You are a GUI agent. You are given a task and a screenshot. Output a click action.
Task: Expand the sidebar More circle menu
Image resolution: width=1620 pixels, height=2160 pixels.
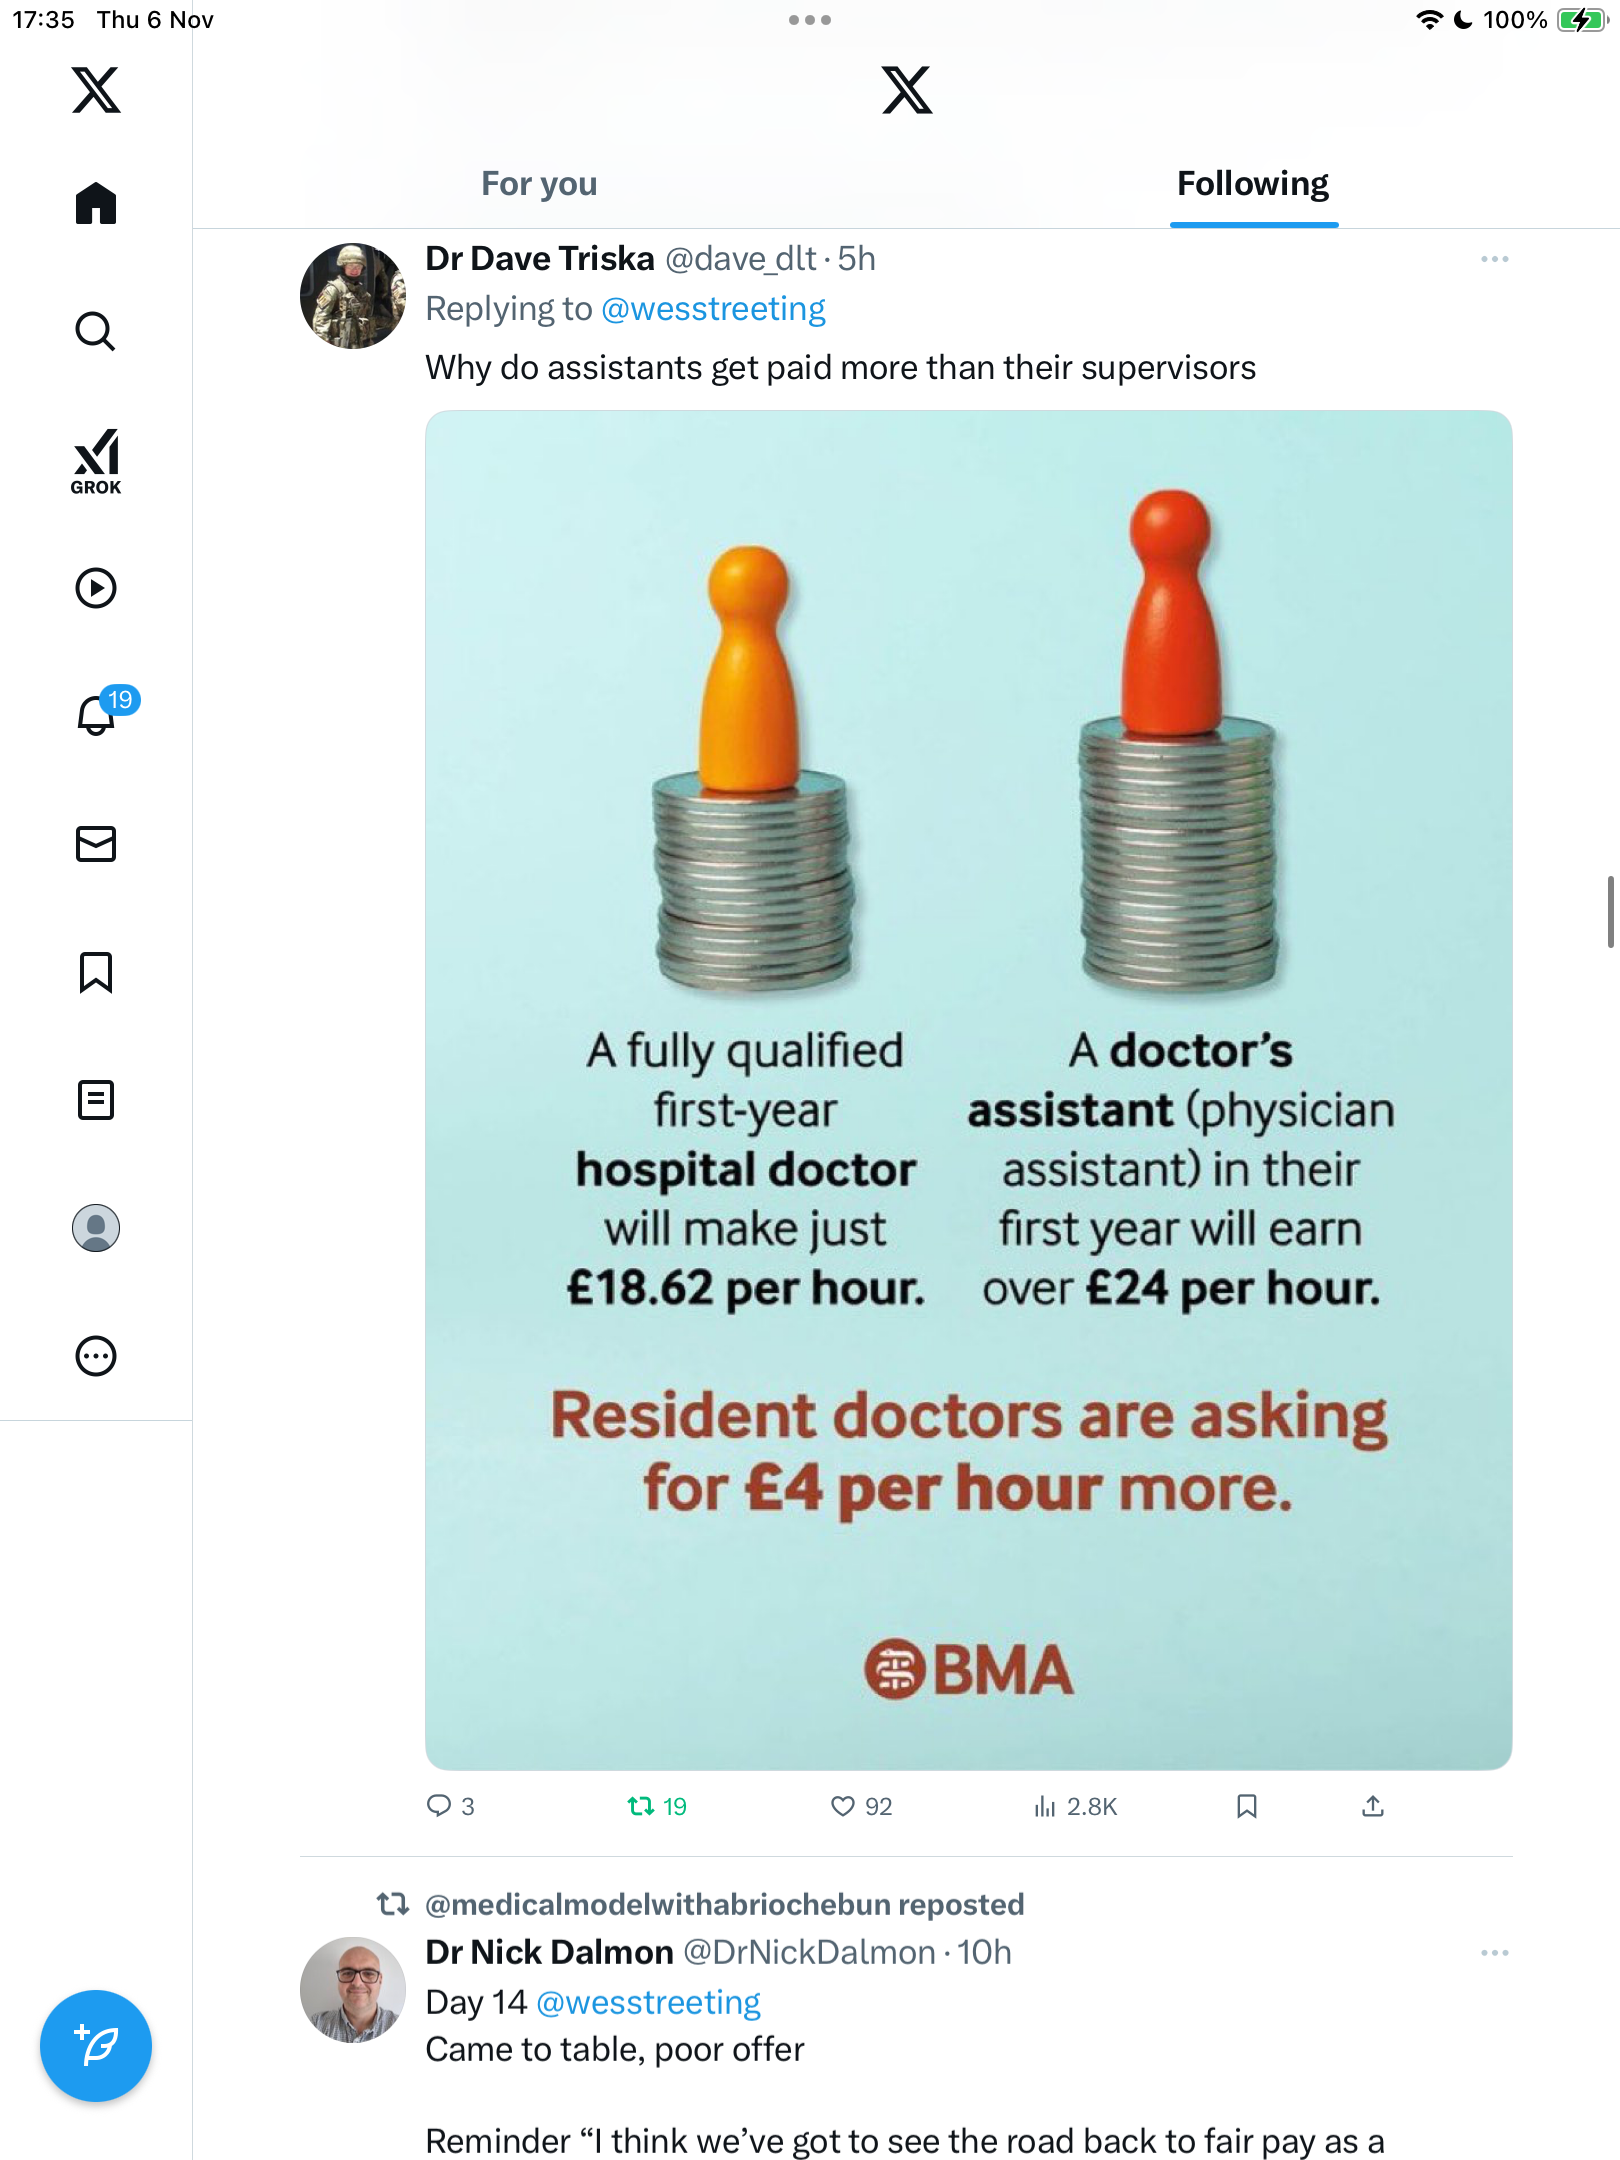click(x=96, y=1356)
